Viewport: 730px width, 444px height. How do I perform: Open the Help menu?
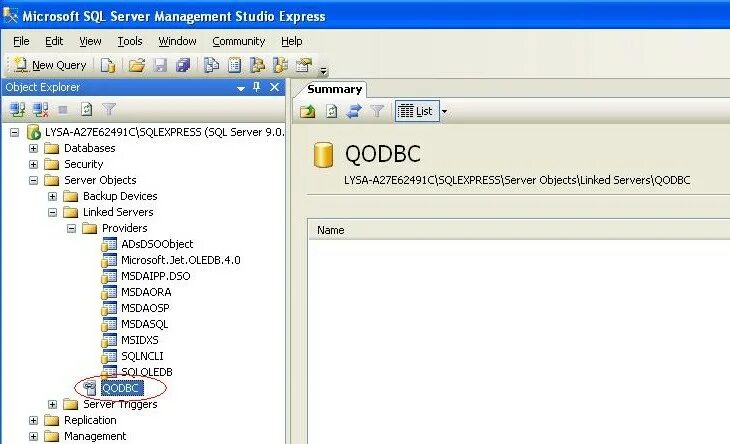point(291,41)
